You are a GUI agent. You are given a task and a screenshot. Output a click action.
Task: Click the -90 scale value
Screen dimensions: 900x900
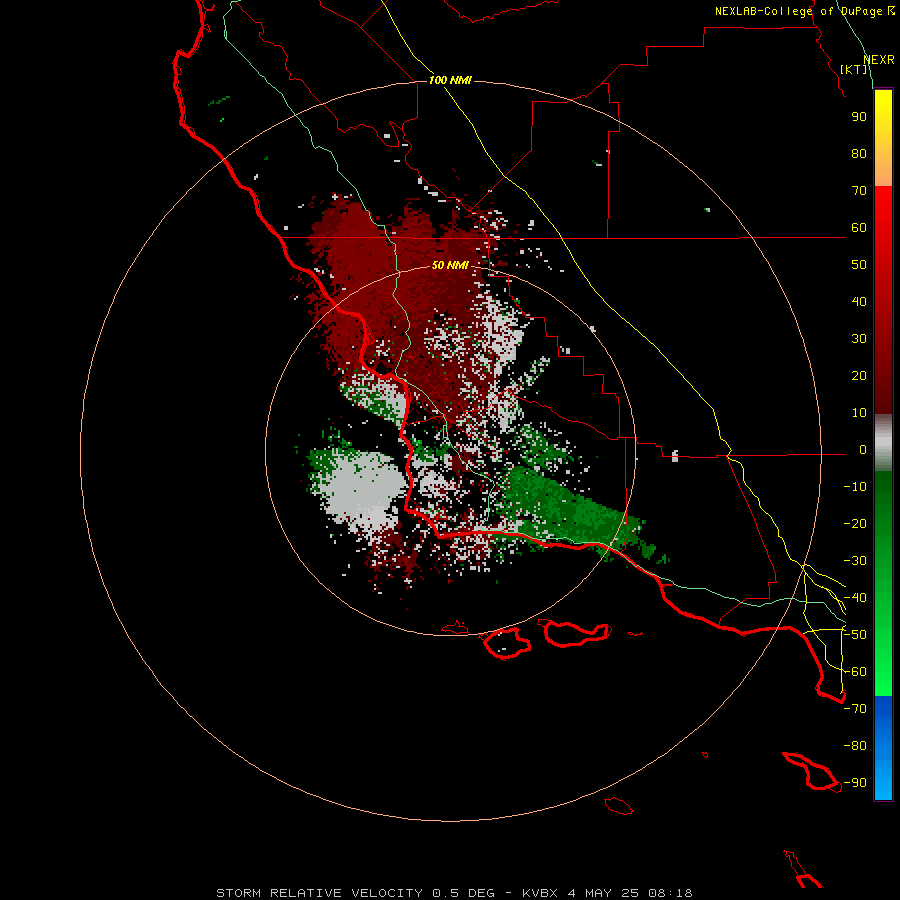tap(855, 783)
